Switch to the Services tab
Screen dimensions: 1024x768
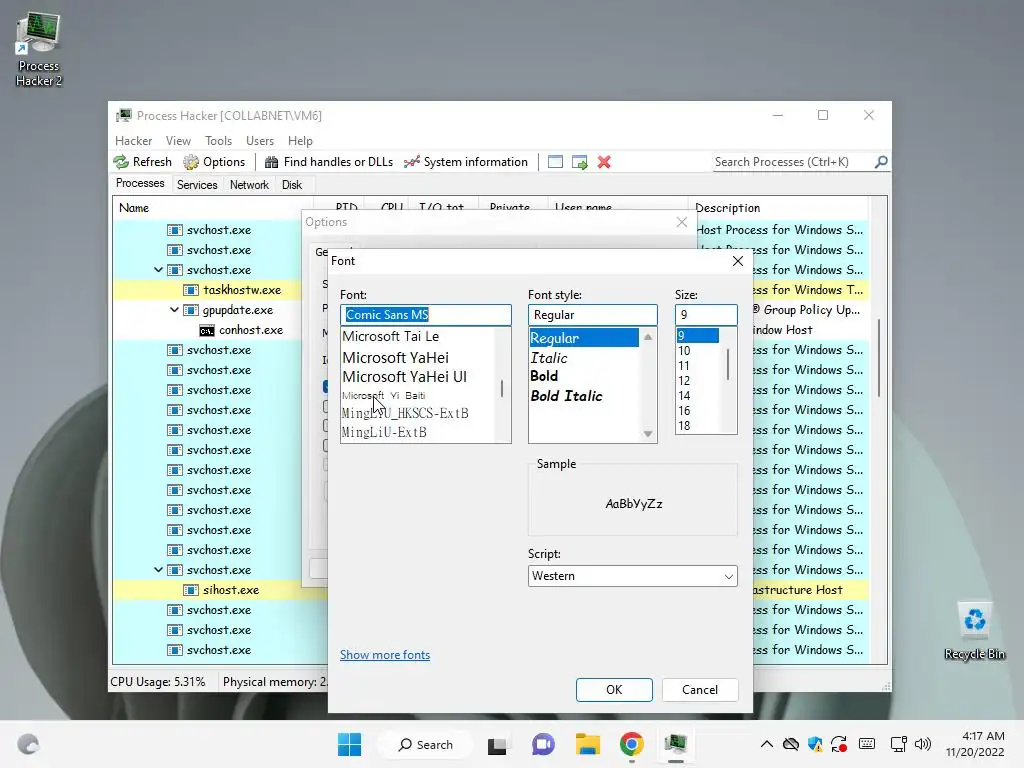197,185
